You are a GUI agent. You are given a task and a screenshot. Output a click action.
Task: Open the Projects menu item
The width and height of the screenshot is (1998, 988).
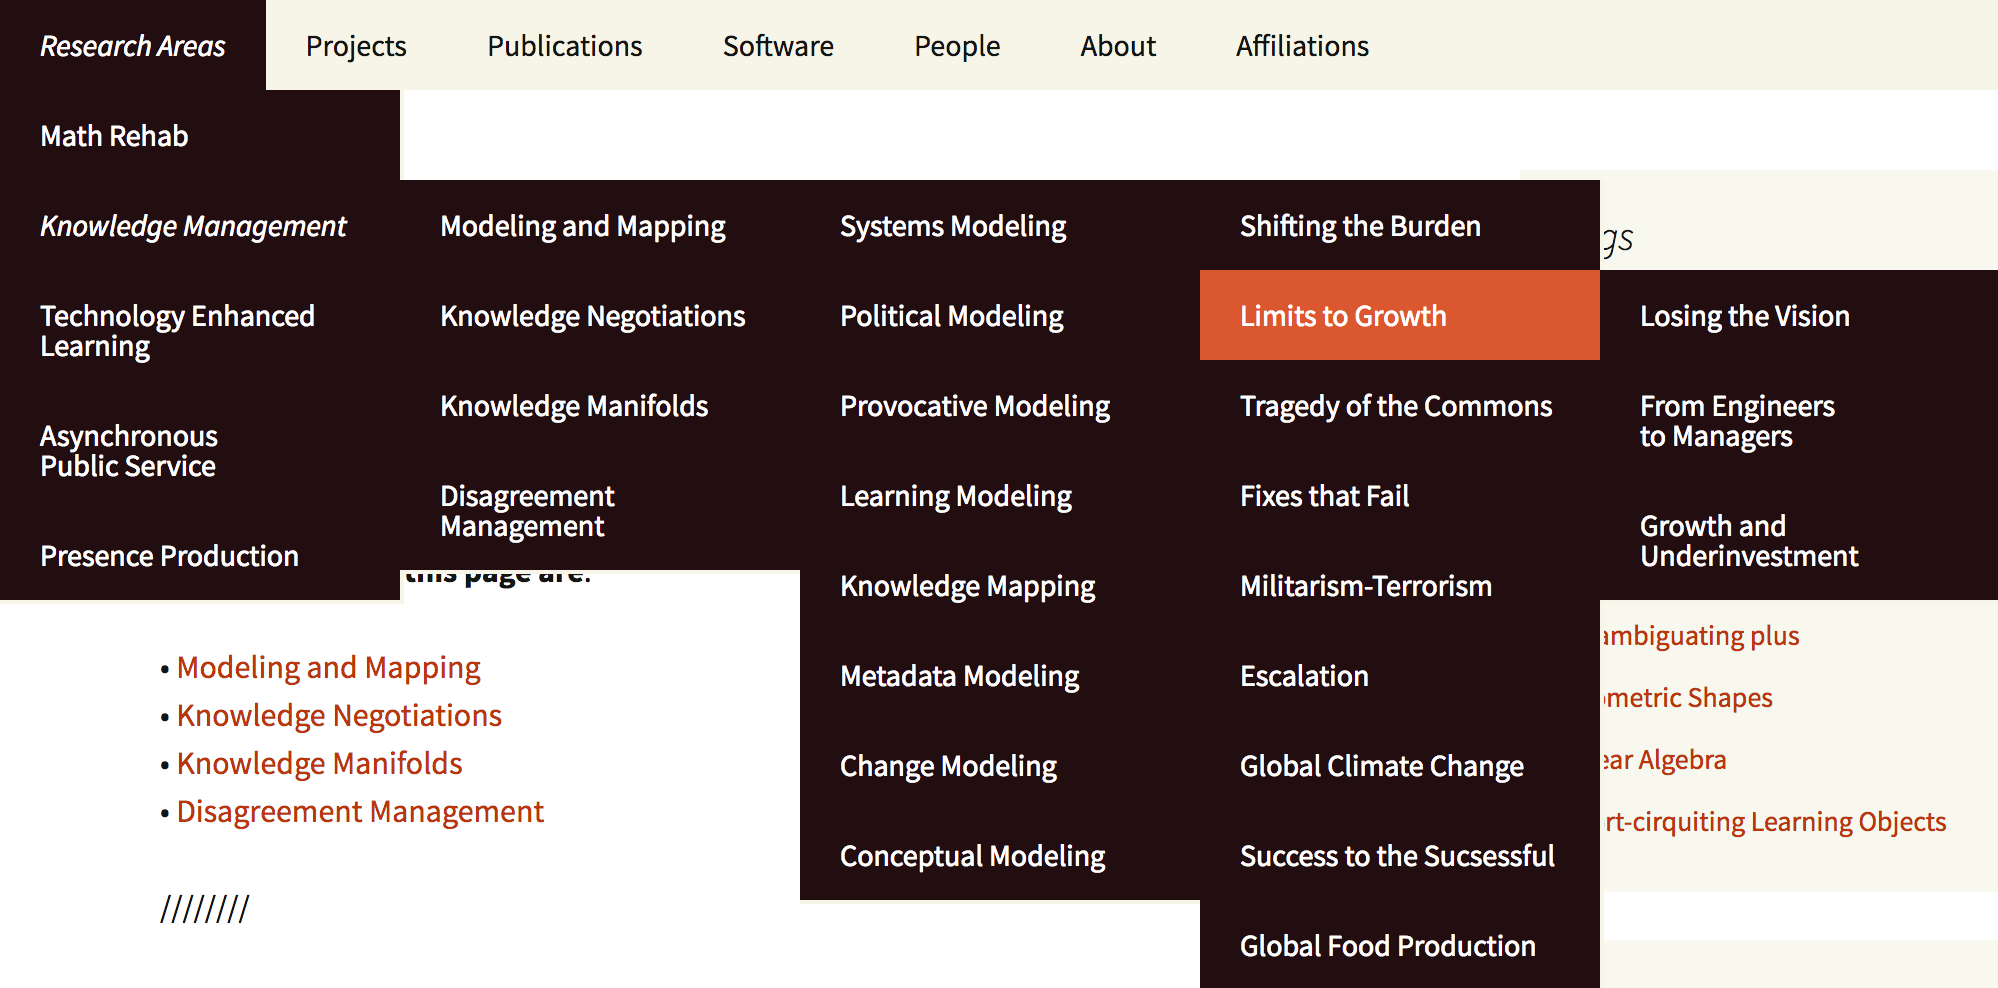(356, 46)
